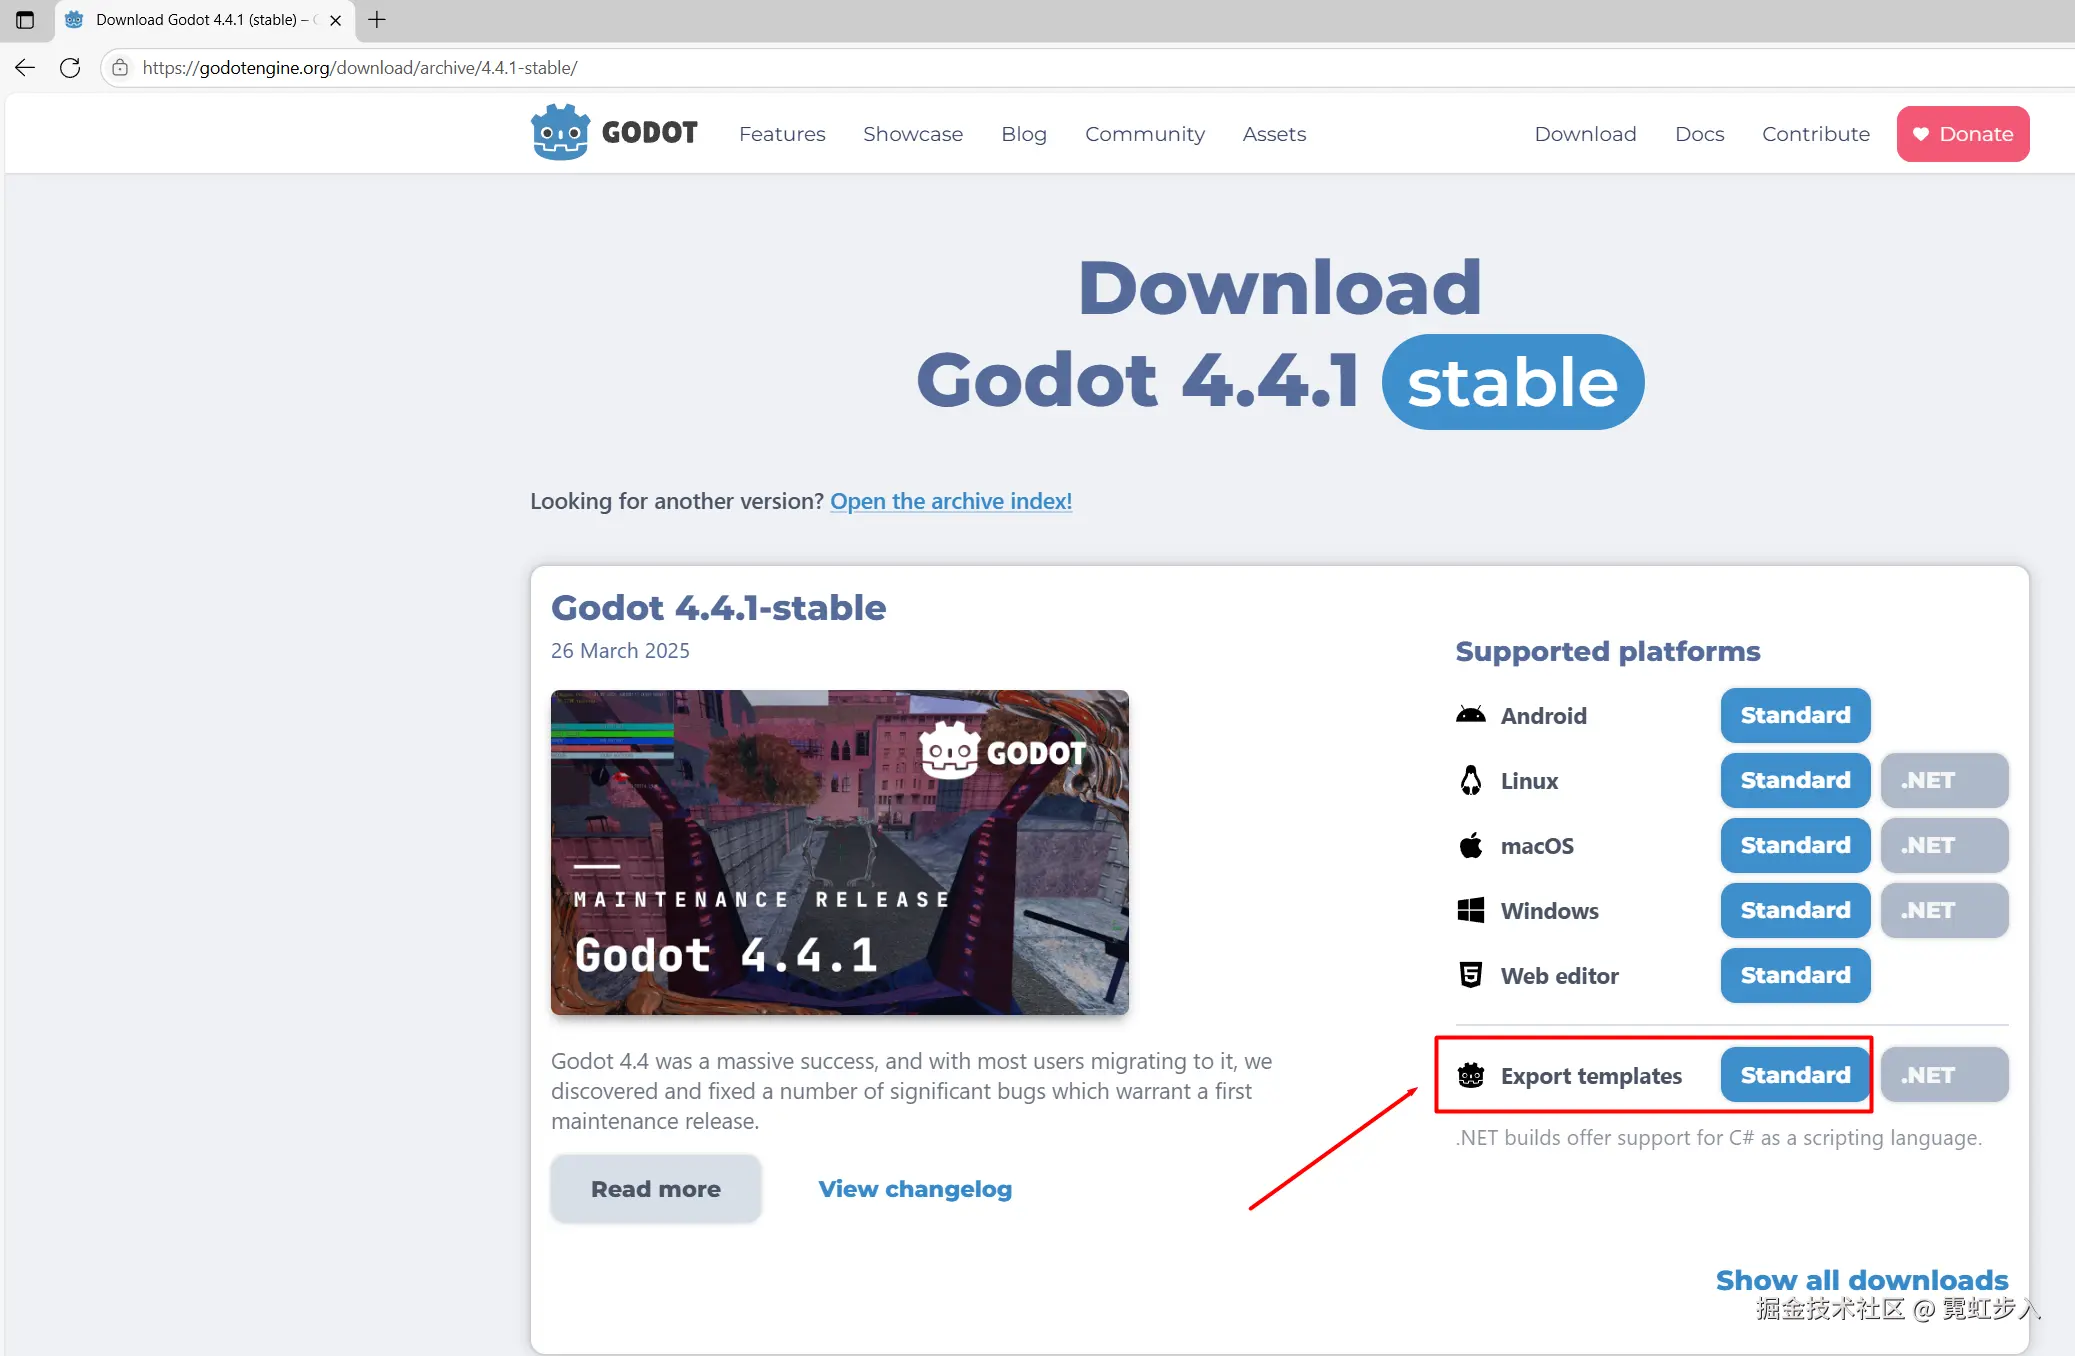The image size is (2075, 1356).
Task: Click the Android platform icon
Action: point(1470,715)
